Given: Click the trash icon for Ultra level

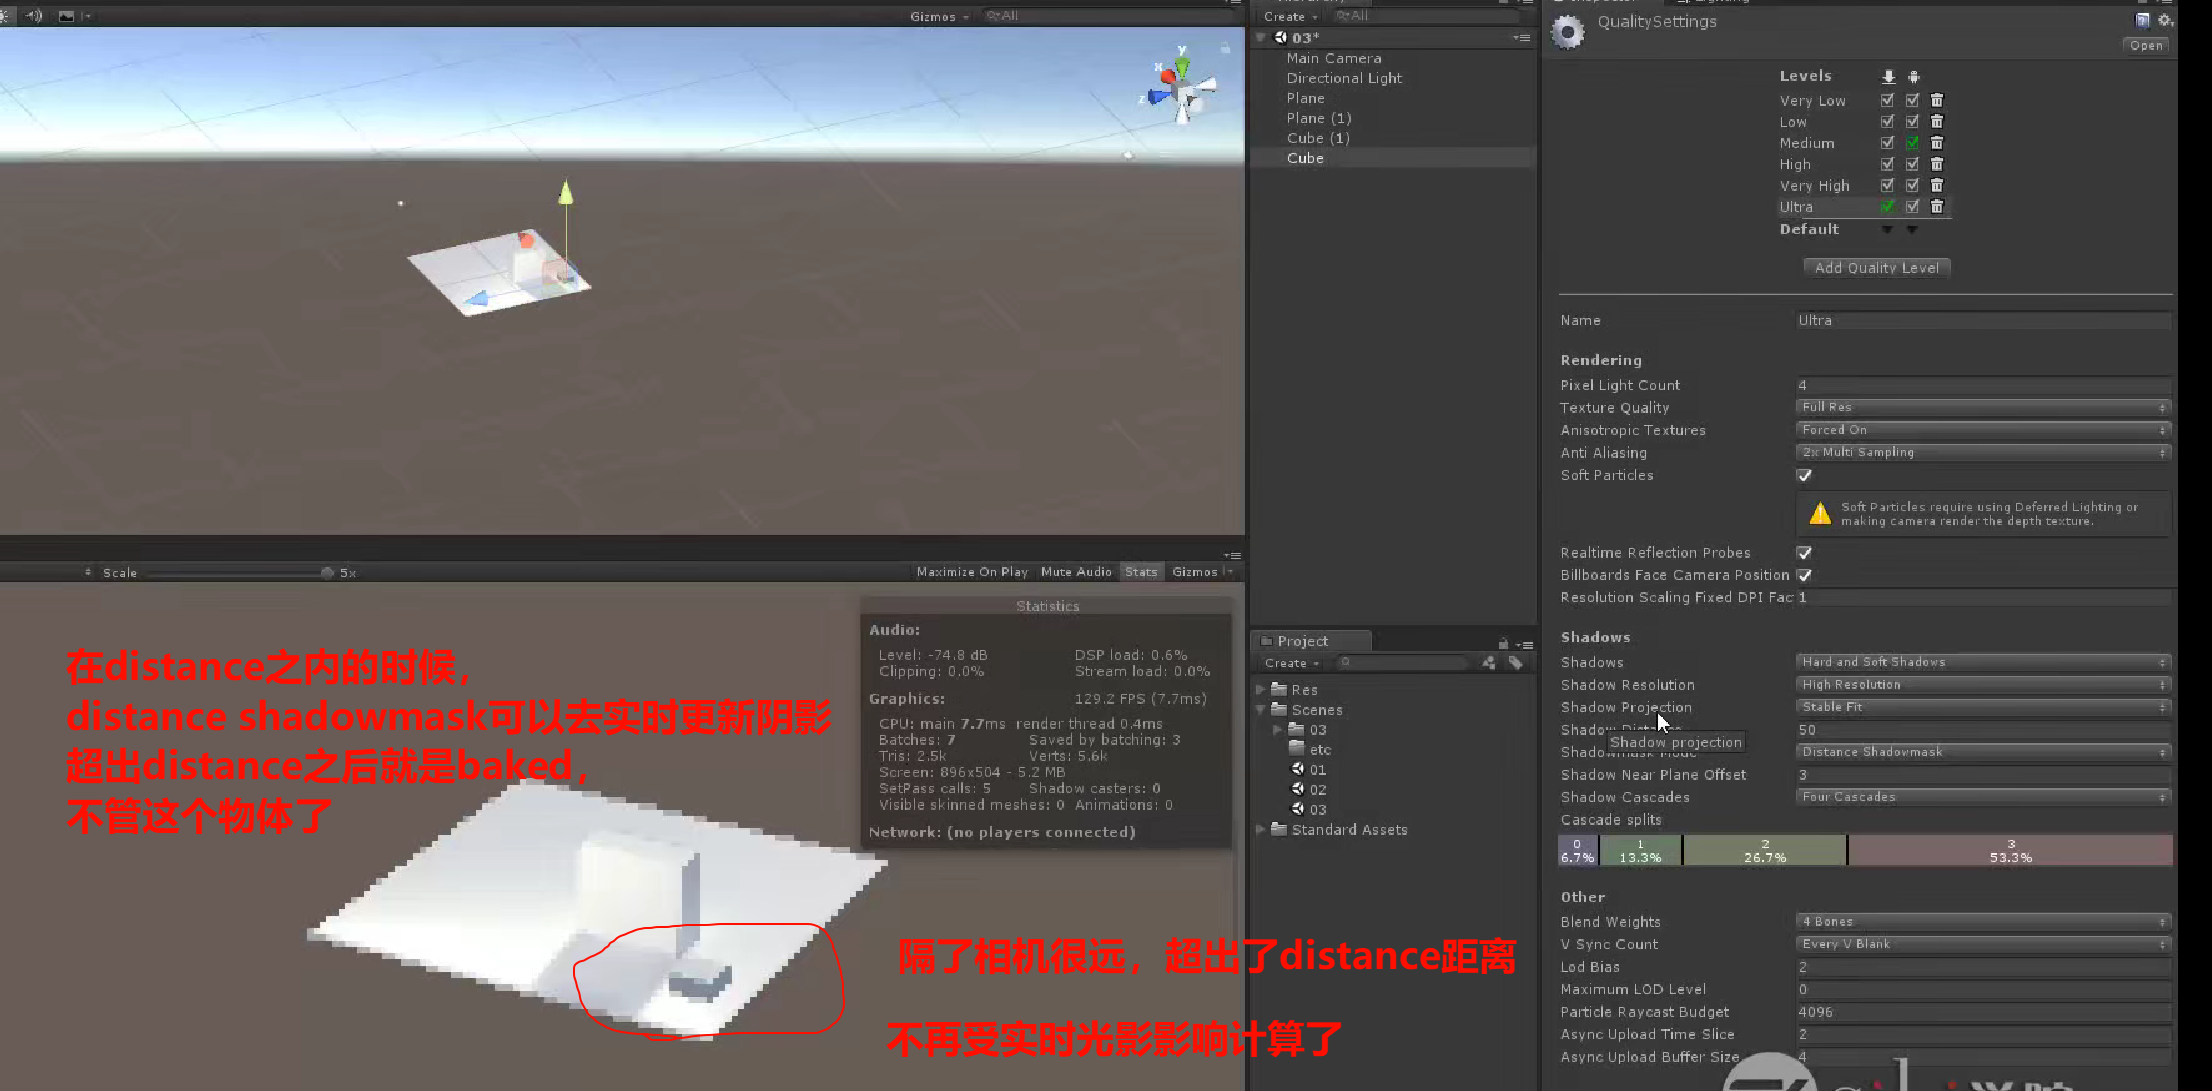Looking at the screenshot, I should coord(1937,206).
